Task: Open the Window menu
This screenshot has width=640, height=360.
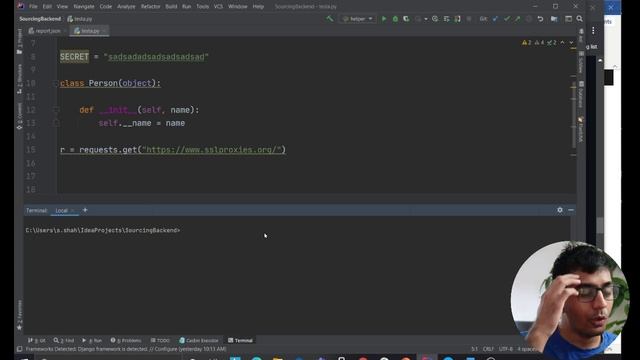Action: tap(238, 7)
